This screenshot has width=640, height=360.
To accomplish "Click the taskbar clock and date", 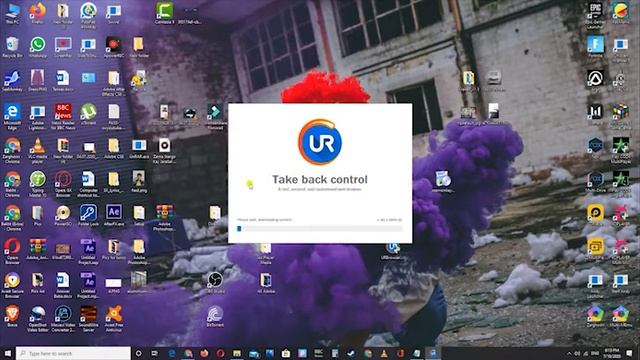I will coord(612,353).
